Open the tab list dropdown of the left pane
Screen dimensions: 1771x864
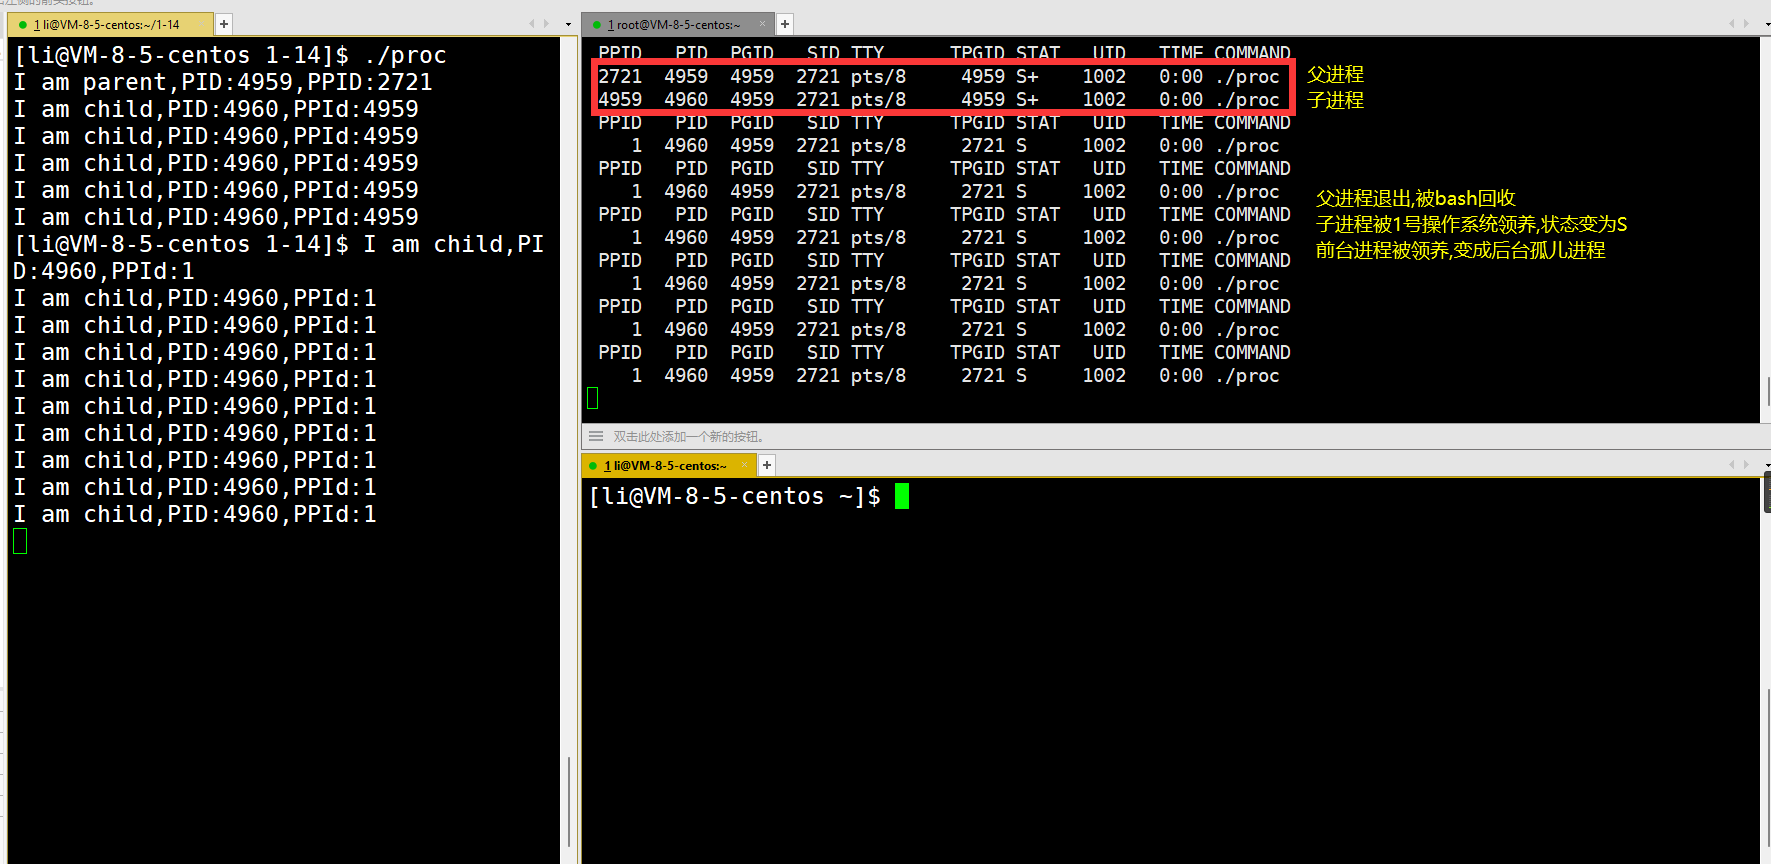569,24
